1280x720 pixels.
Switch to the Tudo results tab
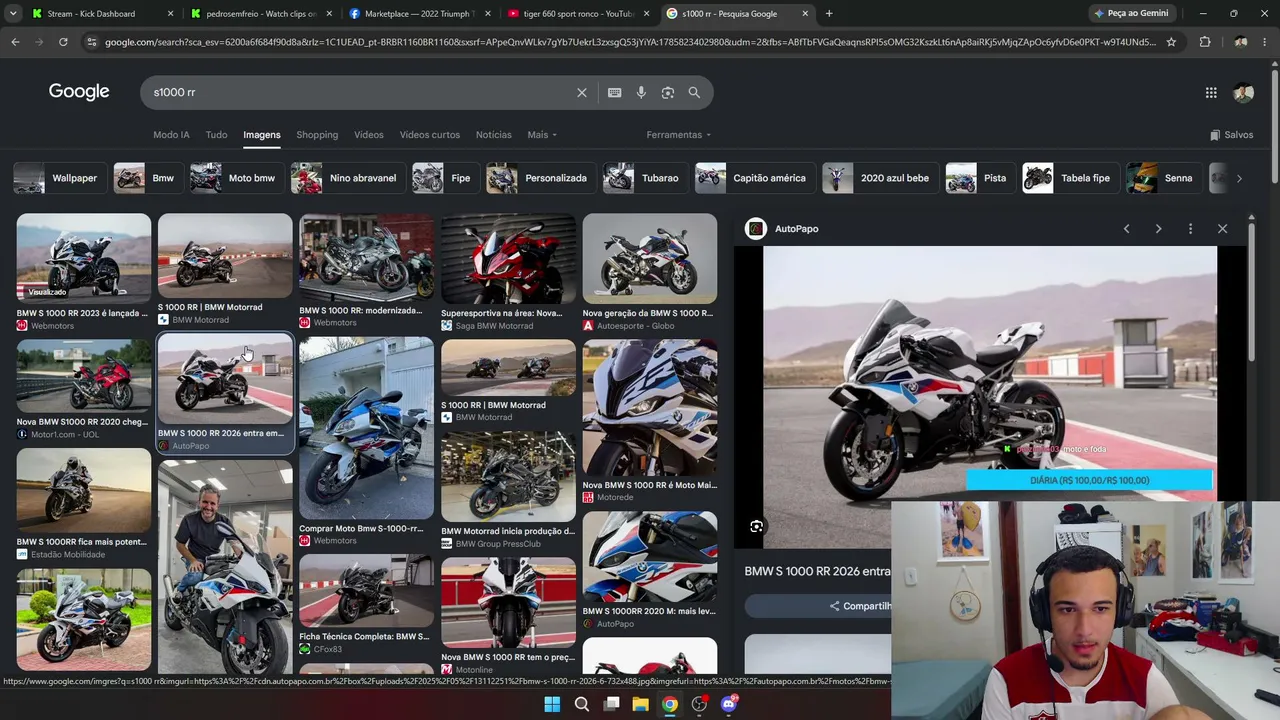tap(216, 135)
